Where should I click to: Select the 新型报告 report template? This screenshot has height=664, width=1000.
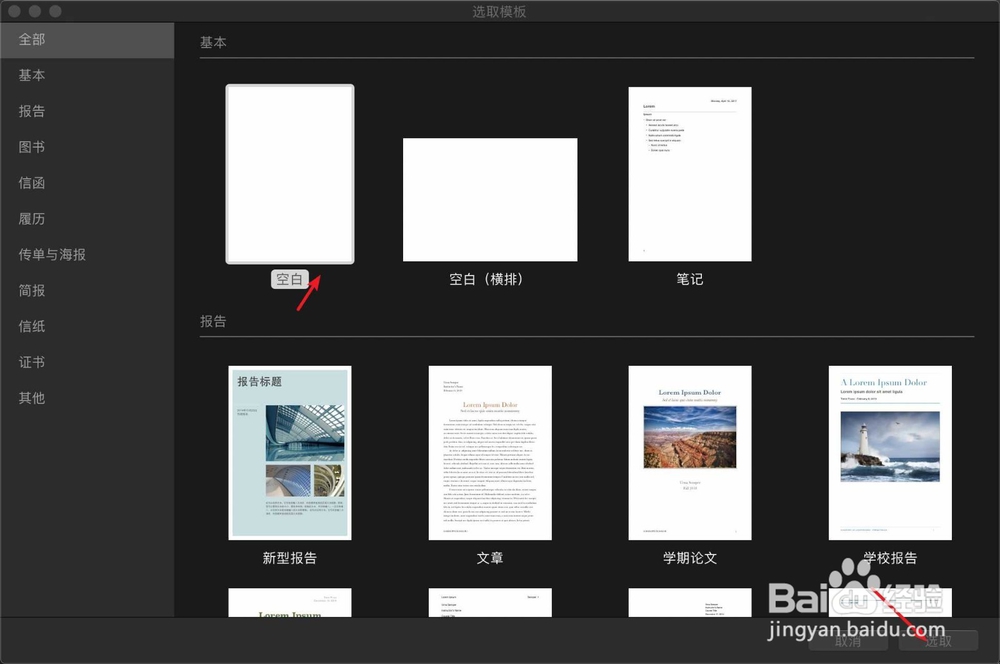pyautogui.click(x=290, y=452)
